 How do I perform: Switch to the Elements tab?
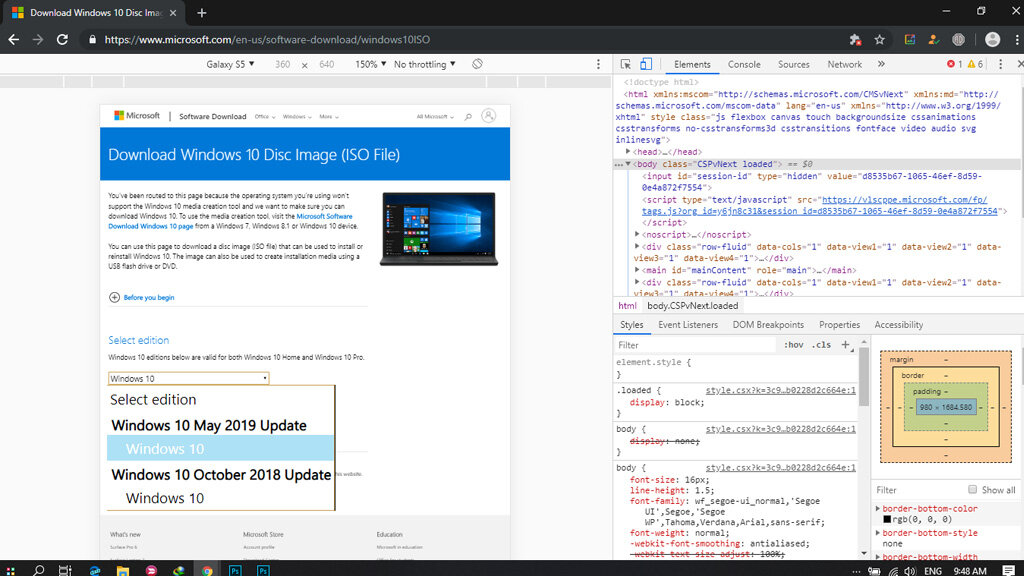point(692,64)
